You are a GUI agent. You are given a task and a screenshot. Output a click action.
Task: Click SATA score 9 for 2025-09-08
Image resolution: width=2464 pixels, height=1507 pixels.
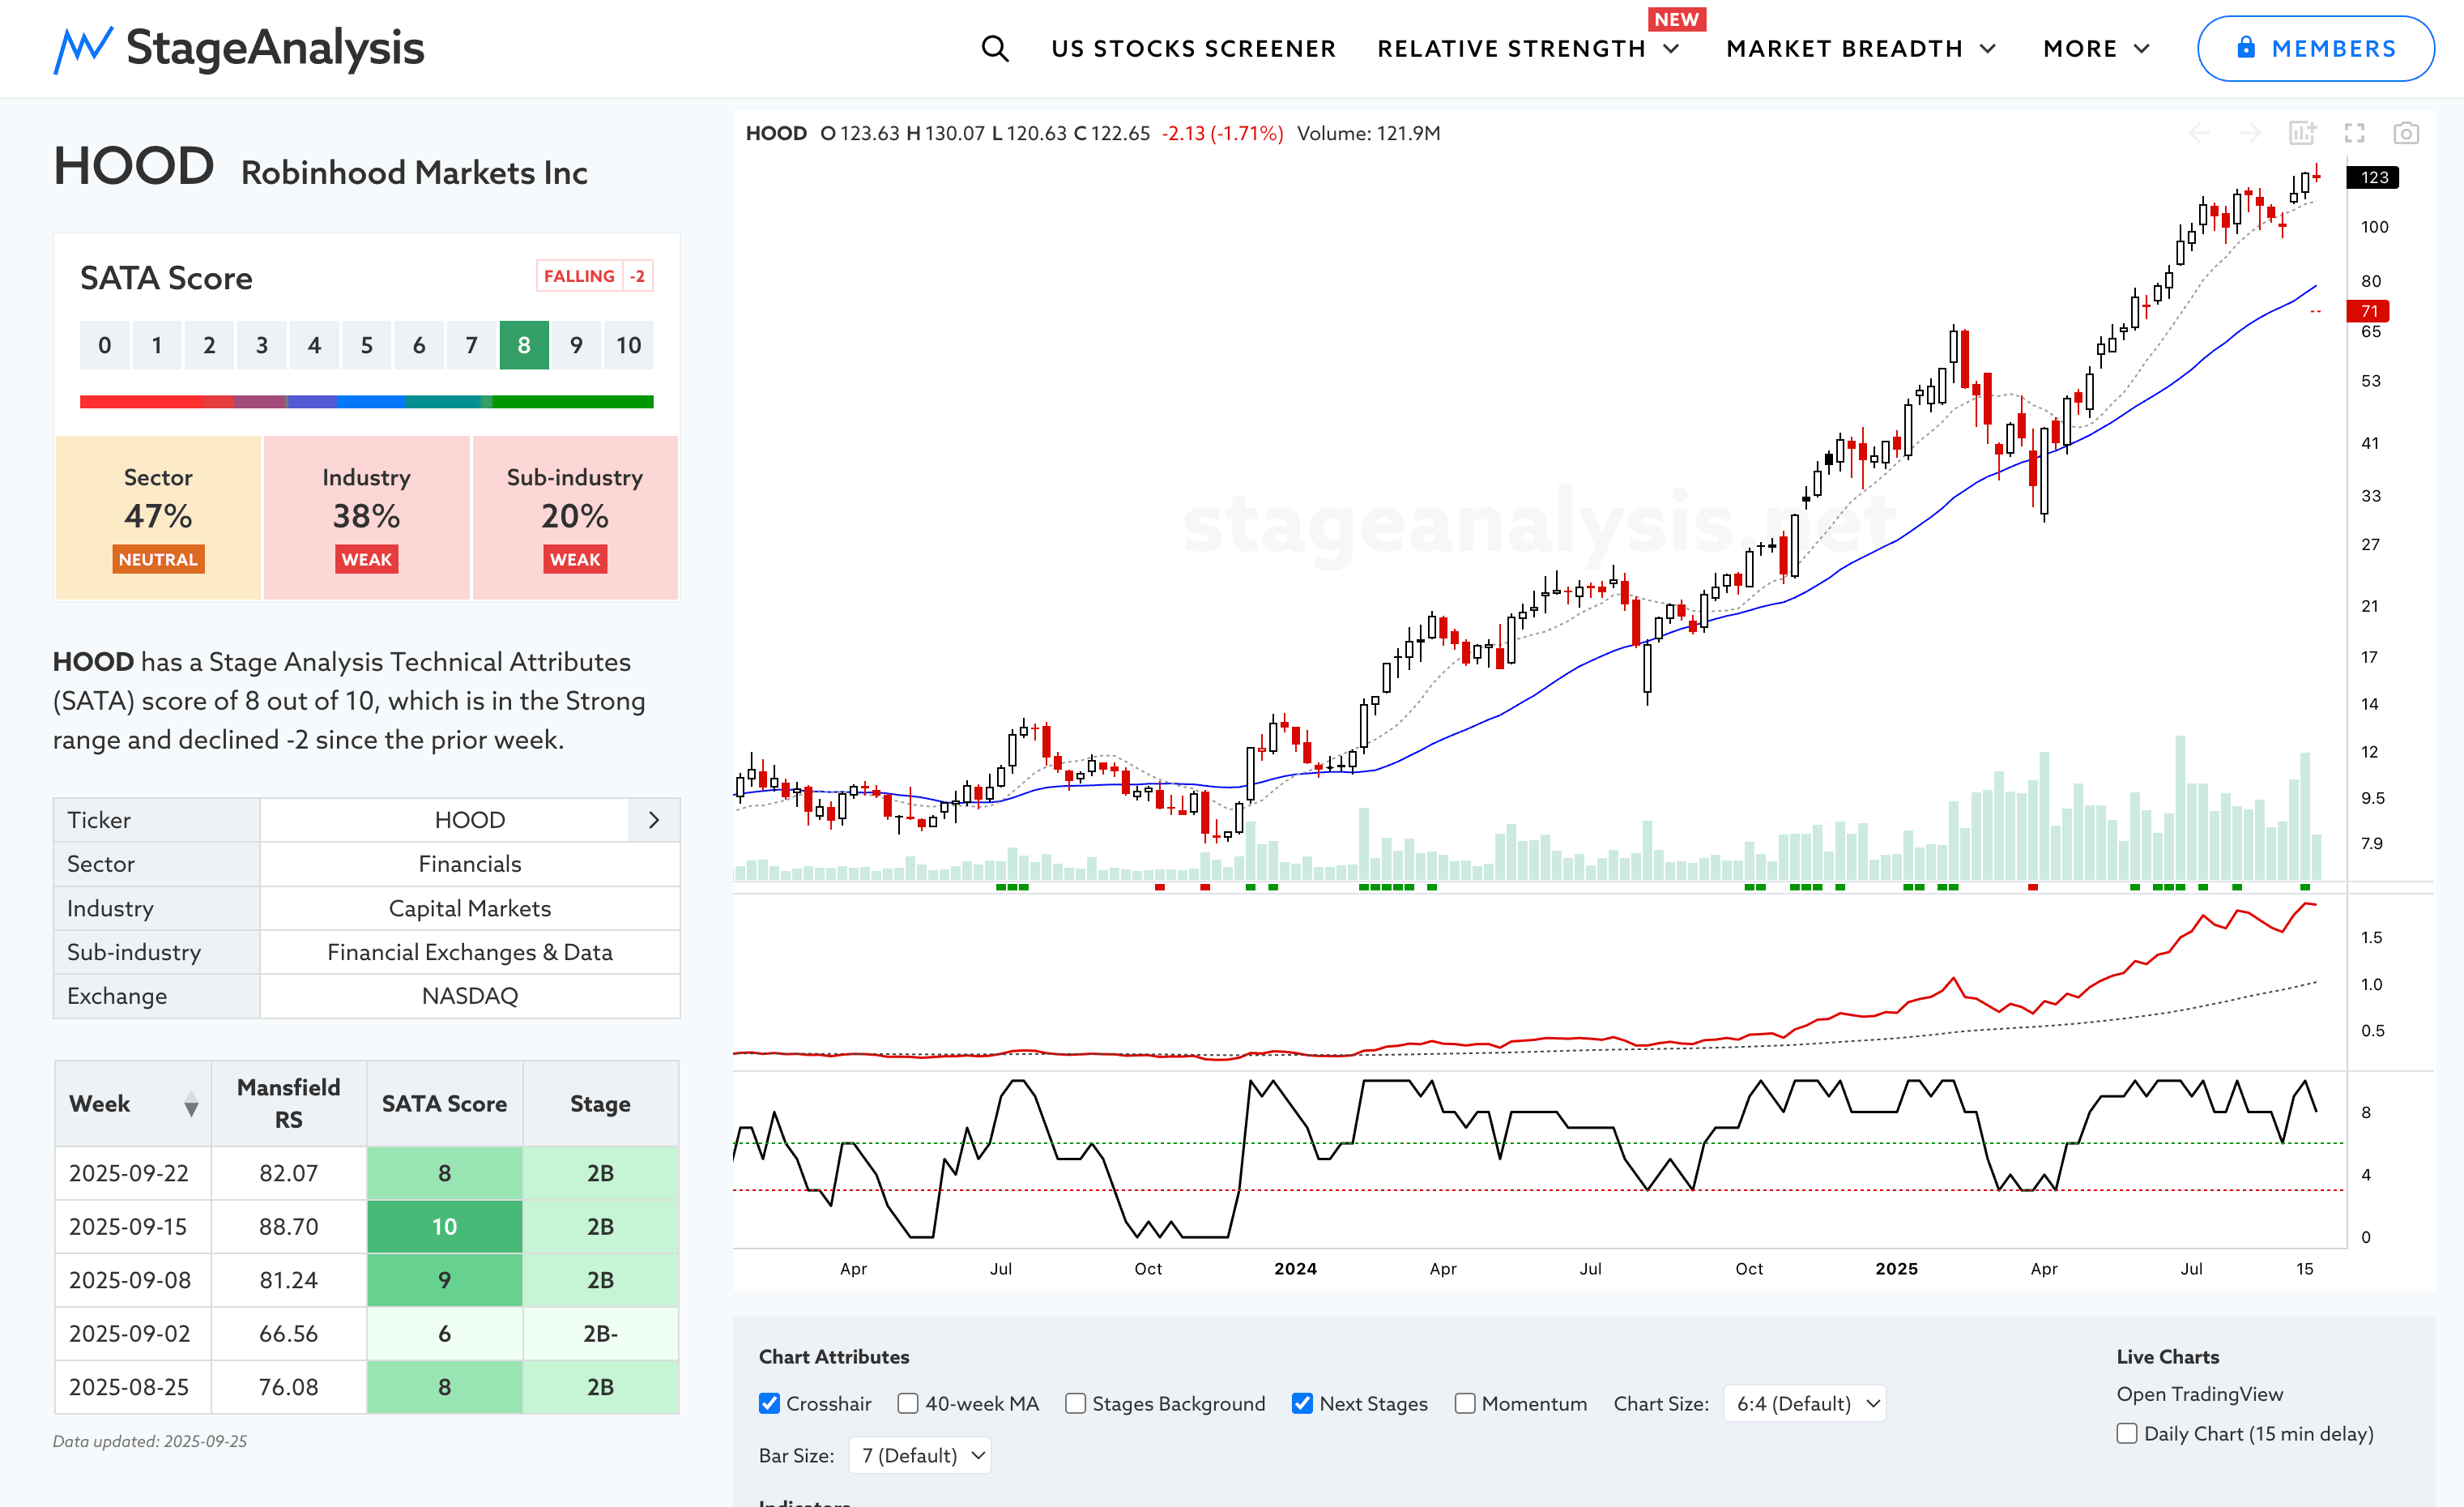tap(444, 1280)
